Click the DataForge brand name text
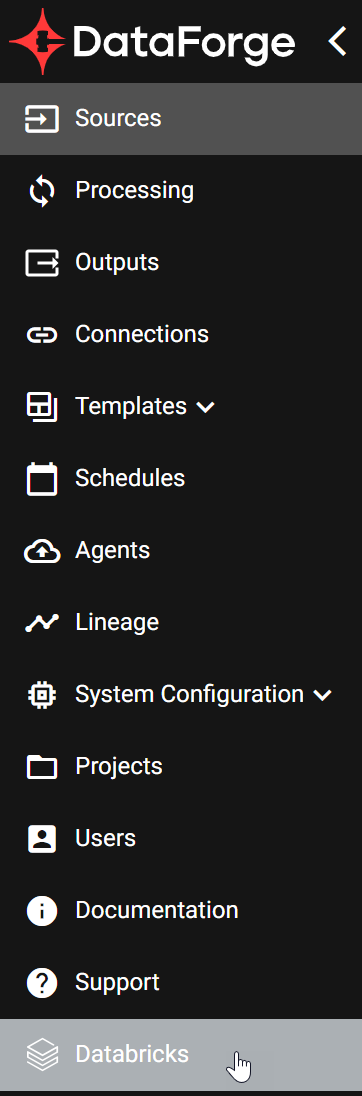This screenshot has width=362, height=1096. click(184, 45)
